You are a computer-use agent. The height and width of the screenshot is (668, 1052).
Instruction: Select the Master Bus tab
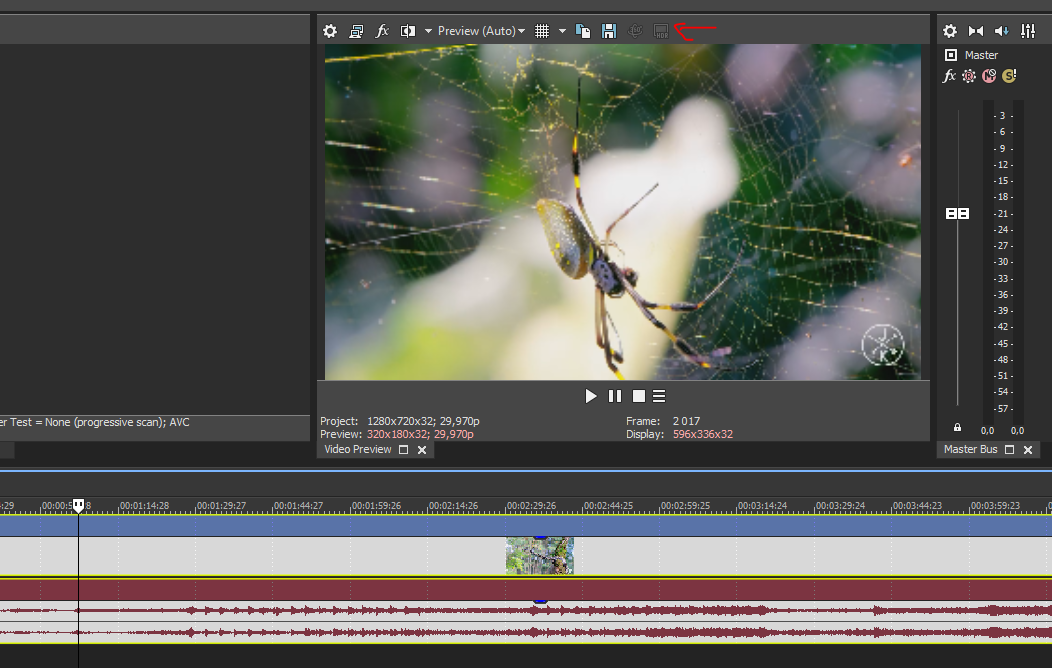[970, 449]
